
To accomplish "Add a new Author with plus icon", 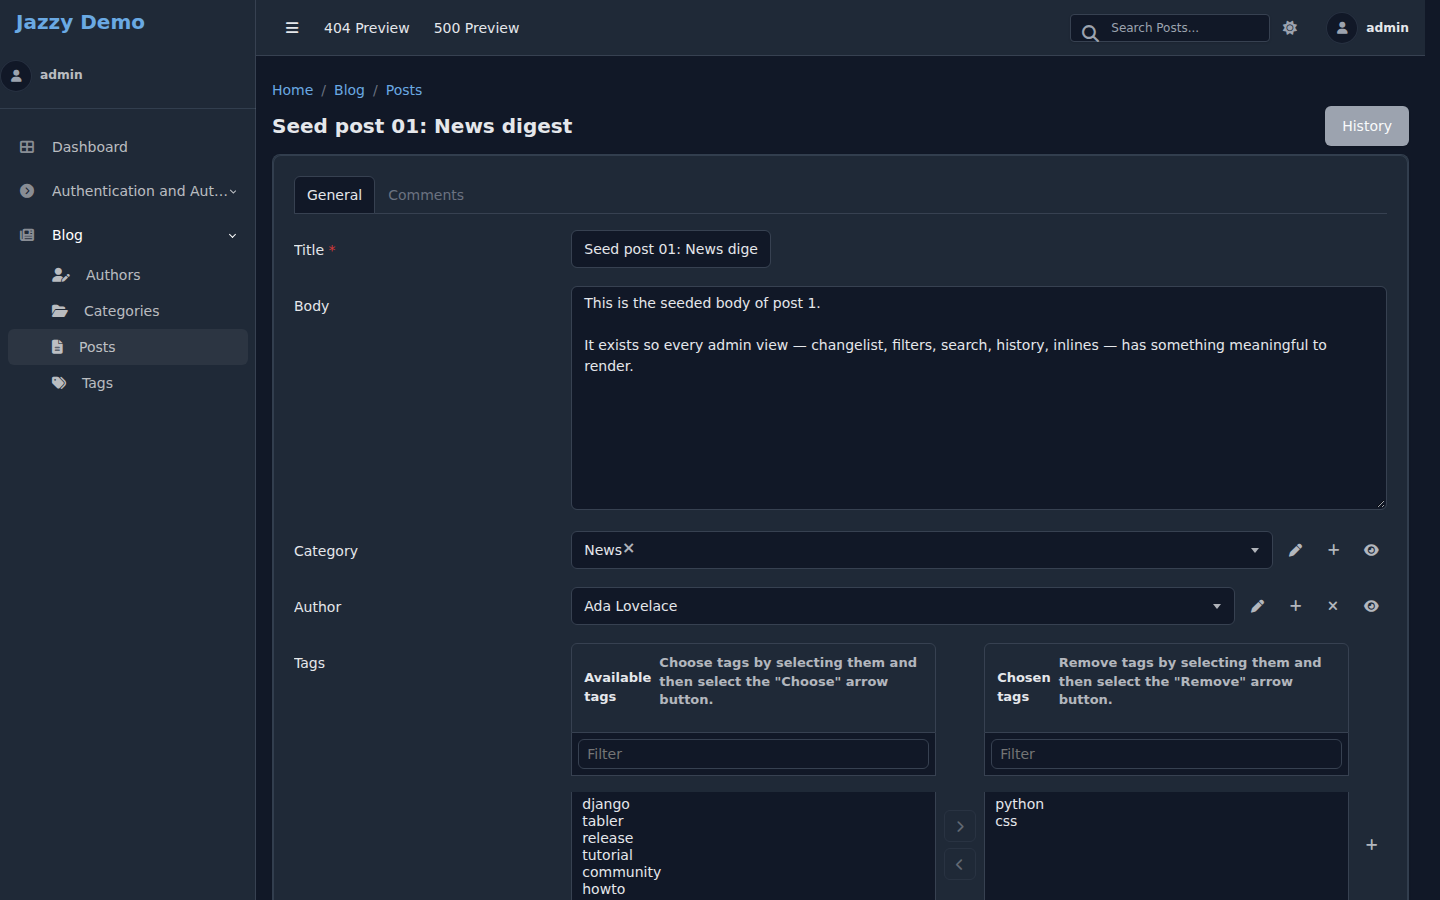I will (1295, 606).
